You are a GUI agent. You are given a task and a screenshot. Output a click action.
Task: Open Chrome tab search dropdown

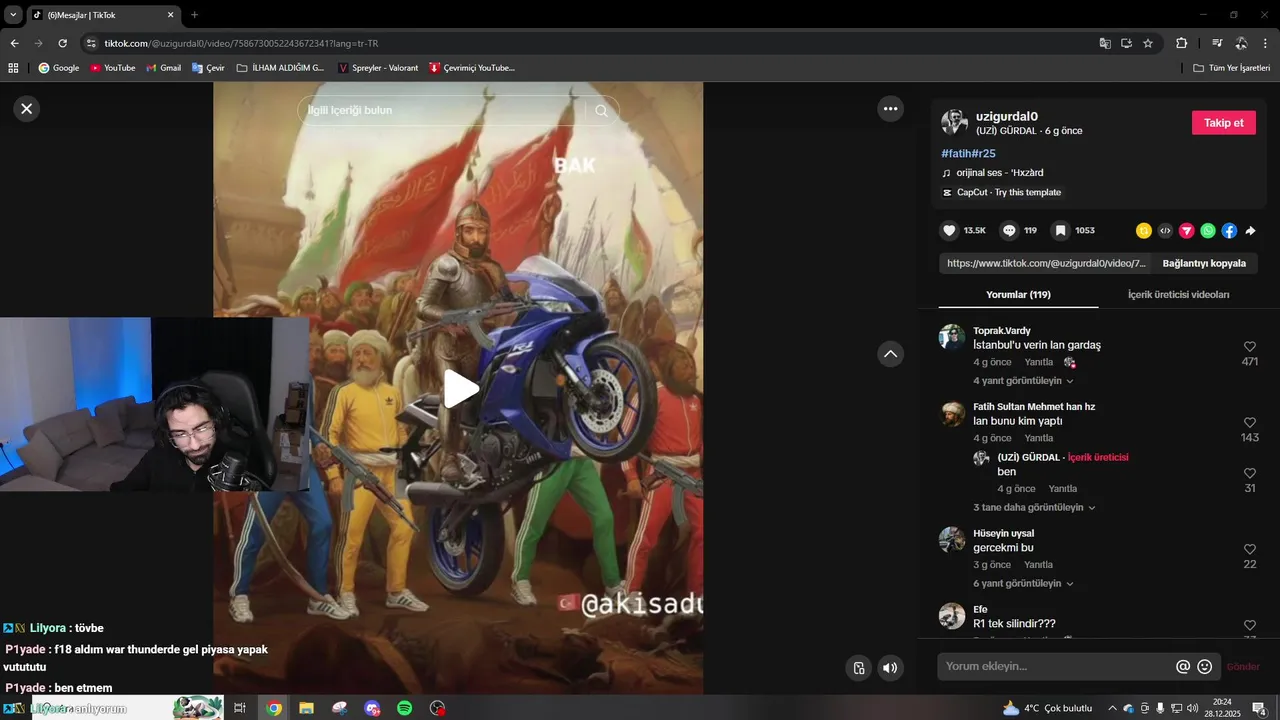click(x=13, y=15)
